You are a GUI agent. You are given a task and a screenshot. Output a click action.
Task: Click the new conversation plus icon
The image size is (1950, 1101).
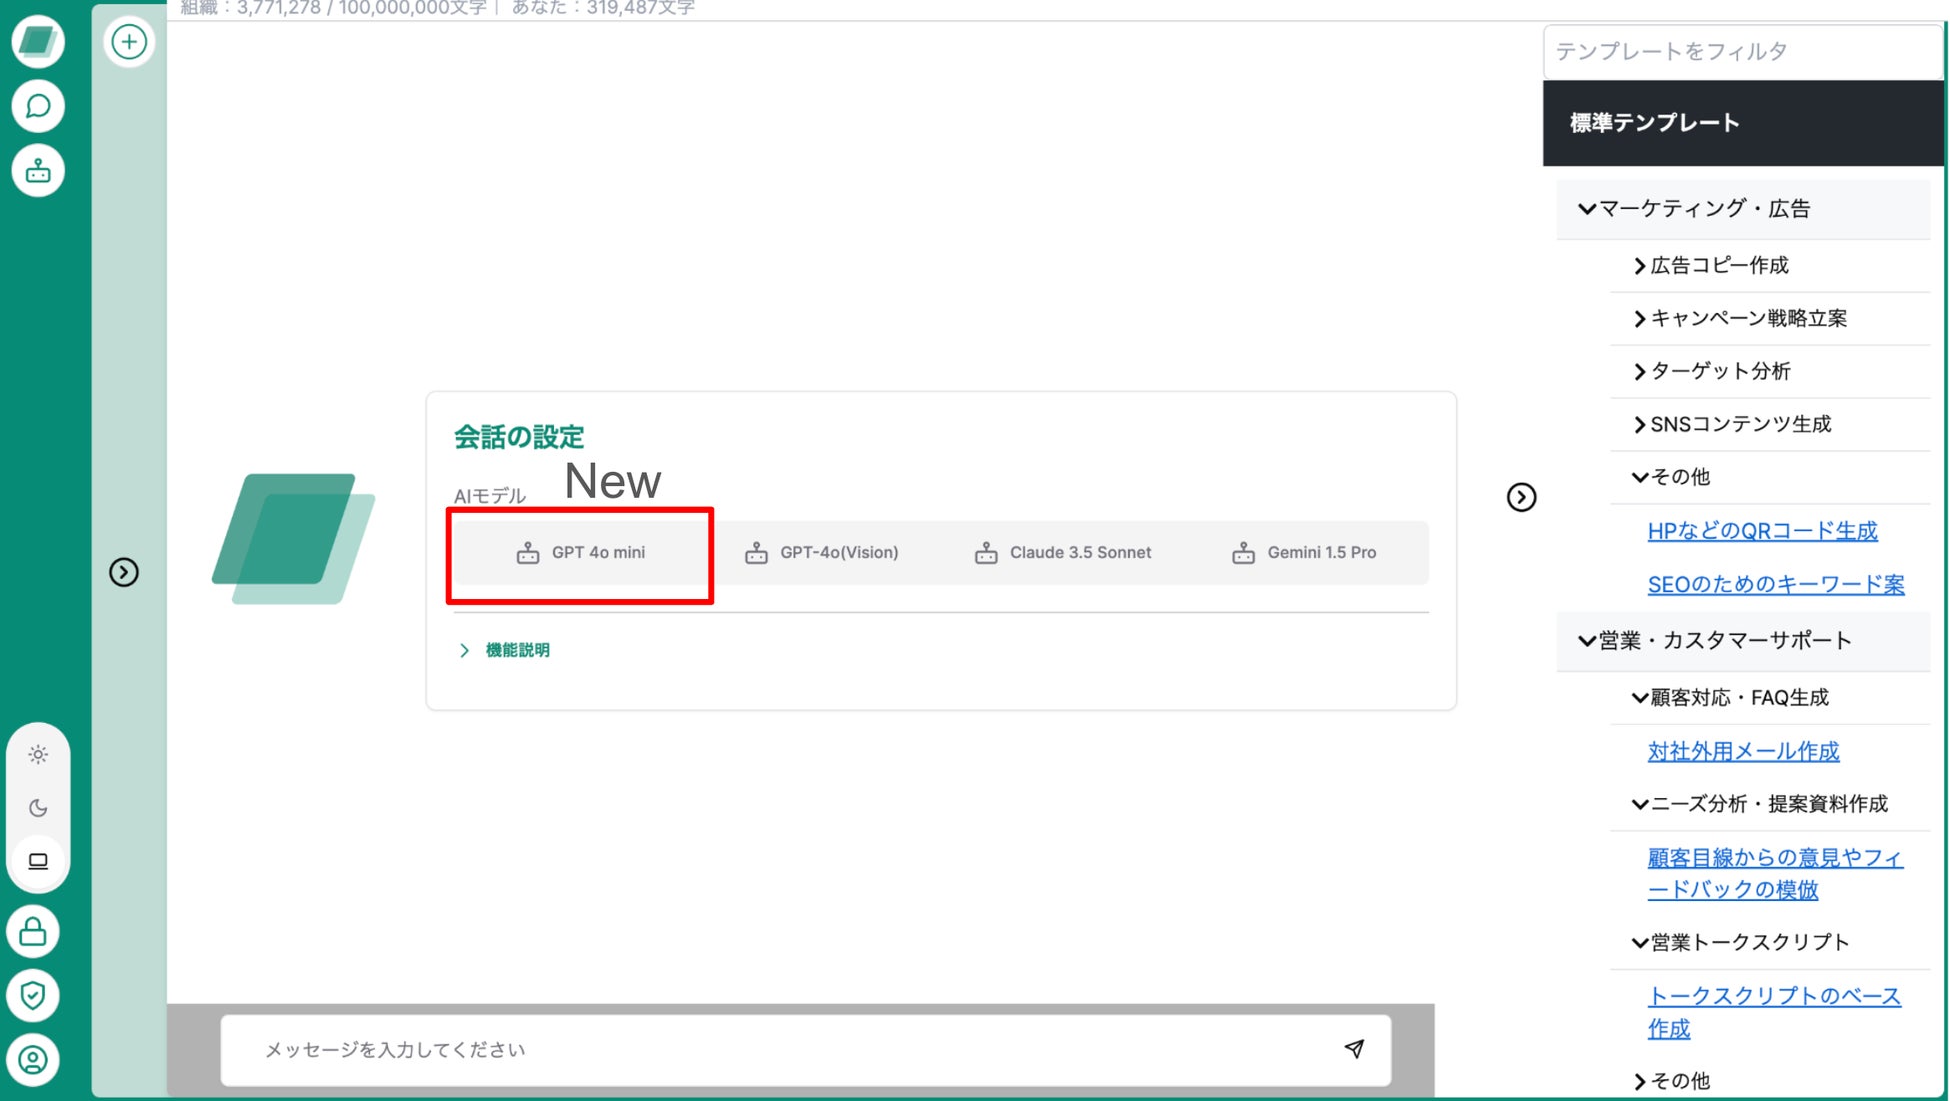(129, 42)
